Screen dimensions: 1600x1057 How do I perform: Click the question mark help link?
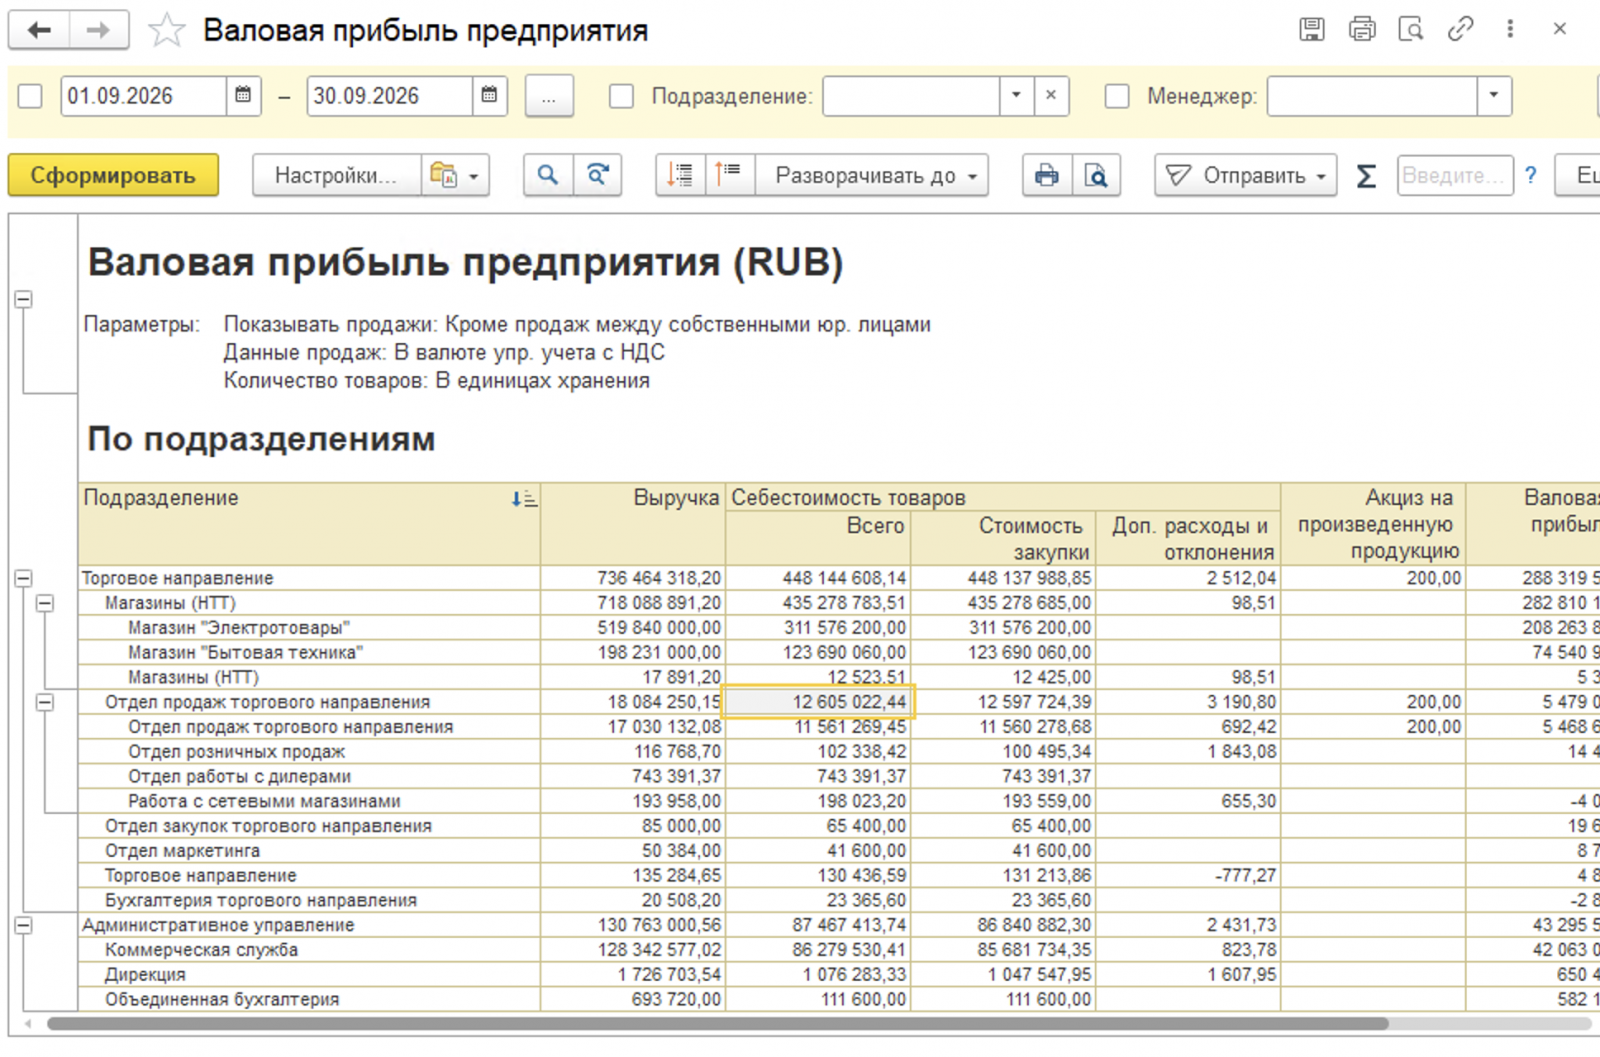click(x=1531, y=175)
